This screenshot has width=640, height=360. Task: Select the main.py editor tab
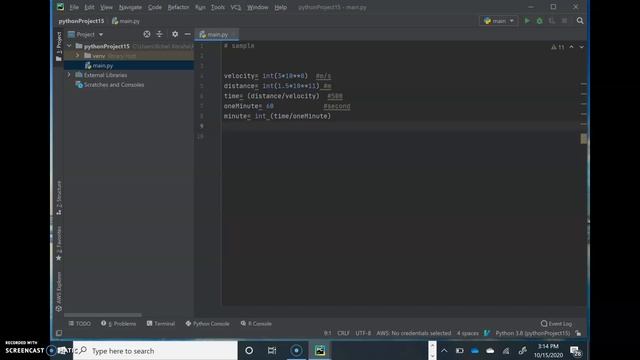coord(217,35)
